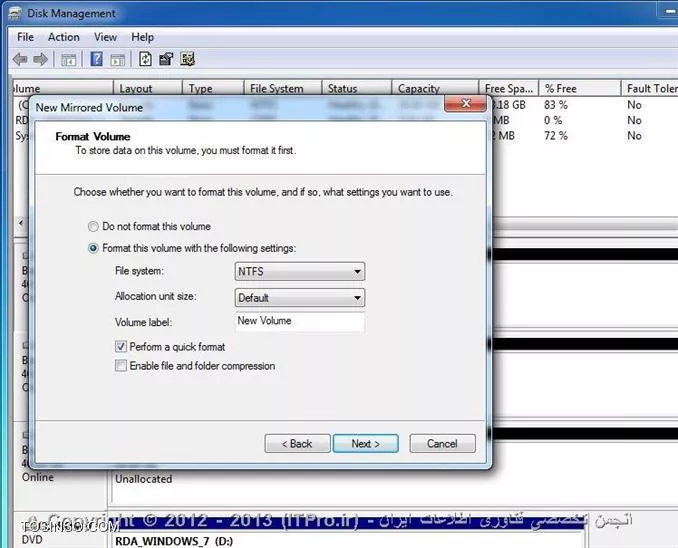Screen dimensions: 678x548
Task: Click the % Free column header
Action: point(579,88)
